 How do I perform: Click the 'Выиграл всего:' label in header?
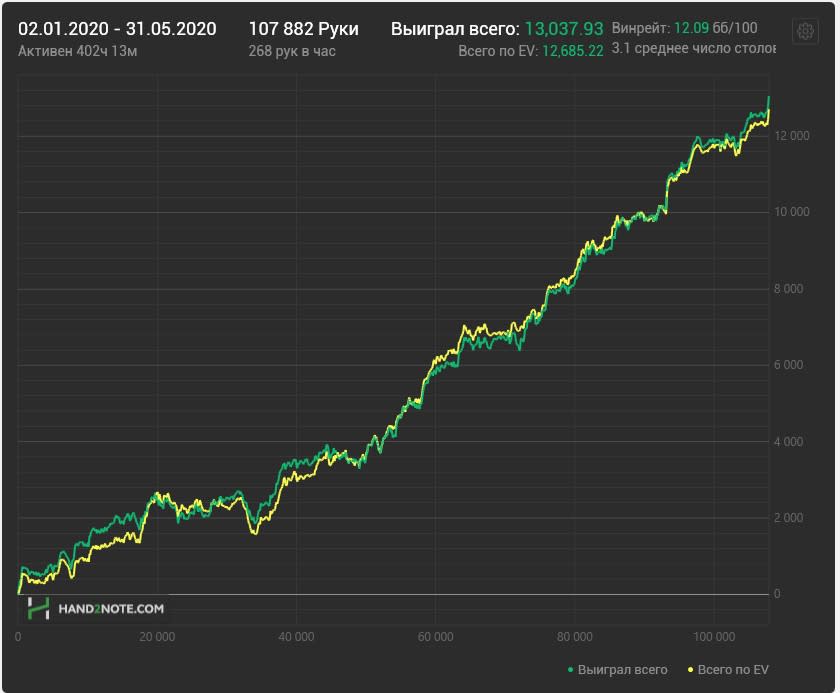[455, 29]
